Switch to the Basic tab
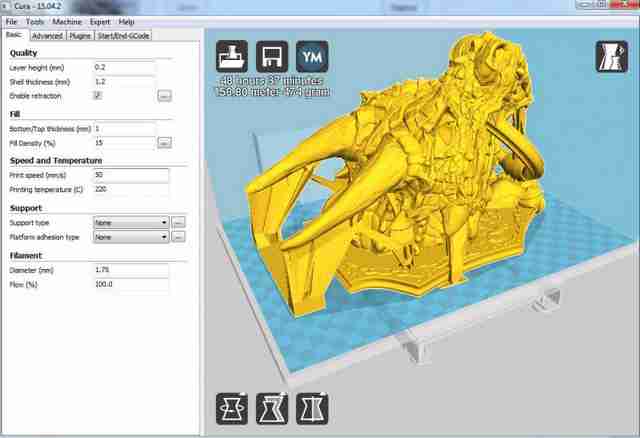The height and width of the screenshot is (438, 640). click(x=14, y=35)
